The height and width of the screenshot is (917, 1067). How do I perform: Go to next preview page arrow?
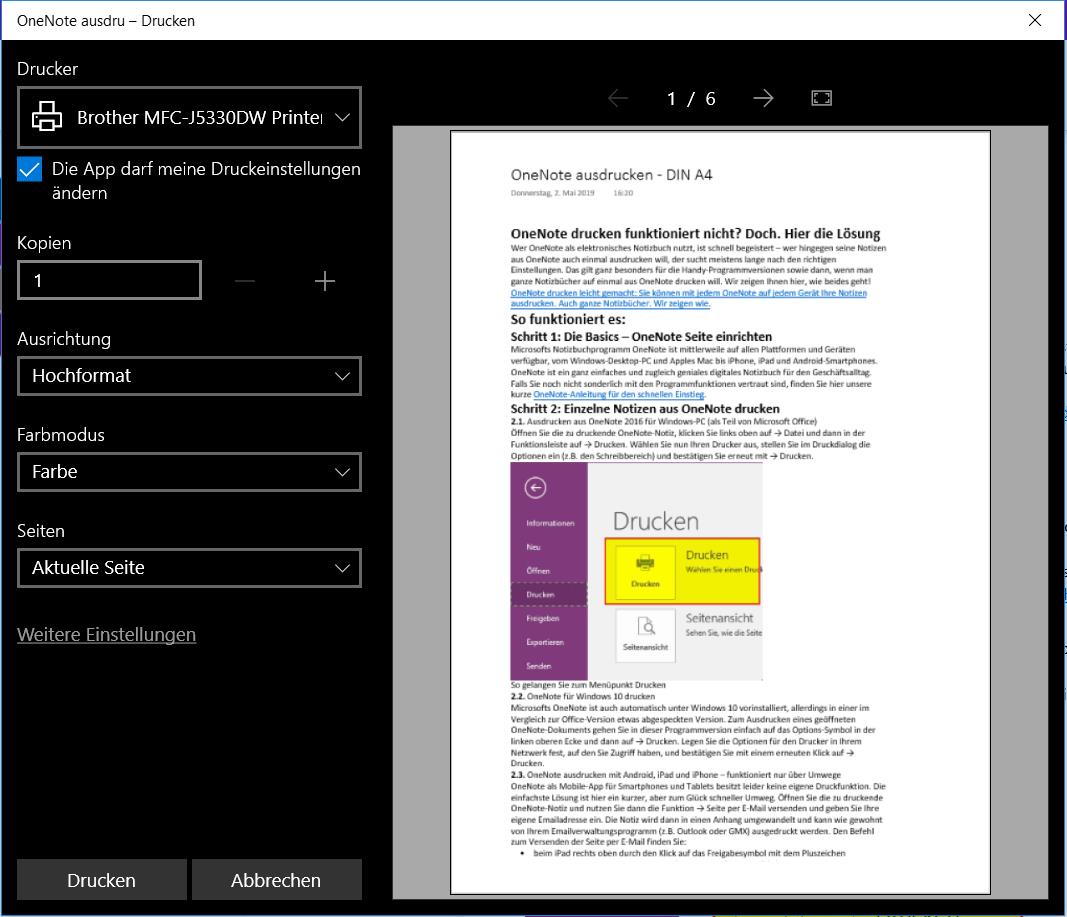click(764, 99)
